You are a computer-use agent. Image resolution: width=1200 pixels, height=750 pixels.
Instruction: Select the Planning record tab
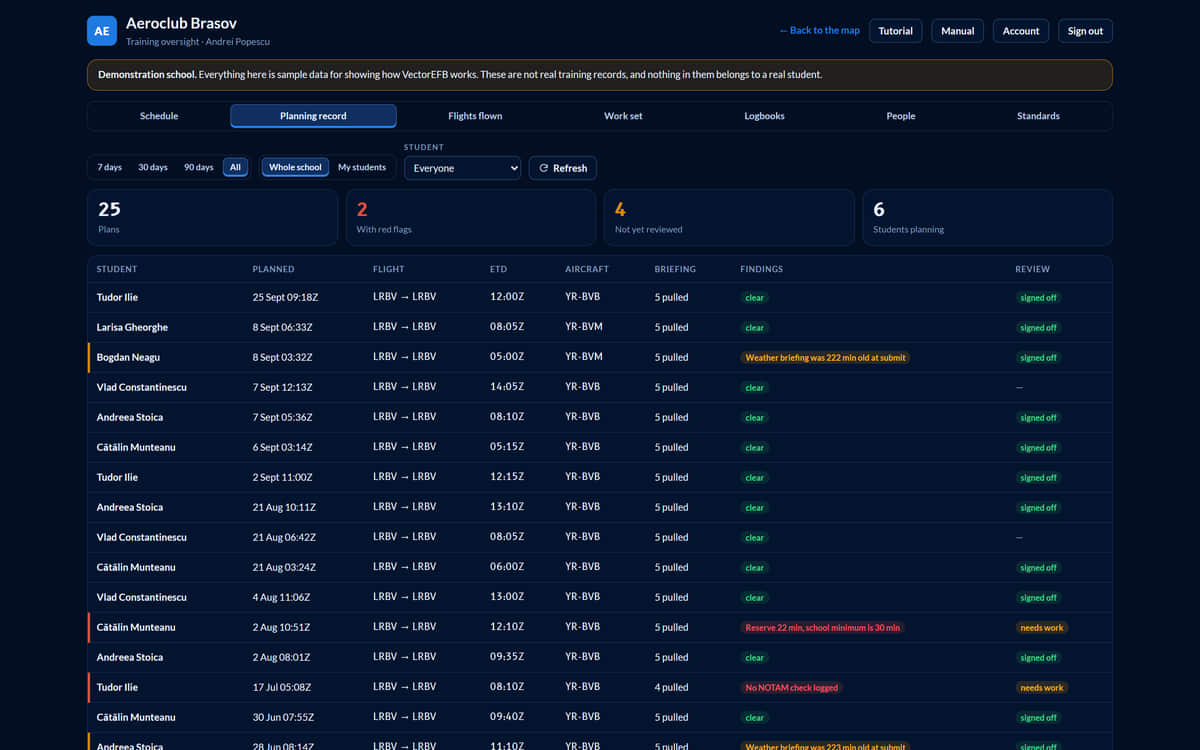[x=313, y=116]
